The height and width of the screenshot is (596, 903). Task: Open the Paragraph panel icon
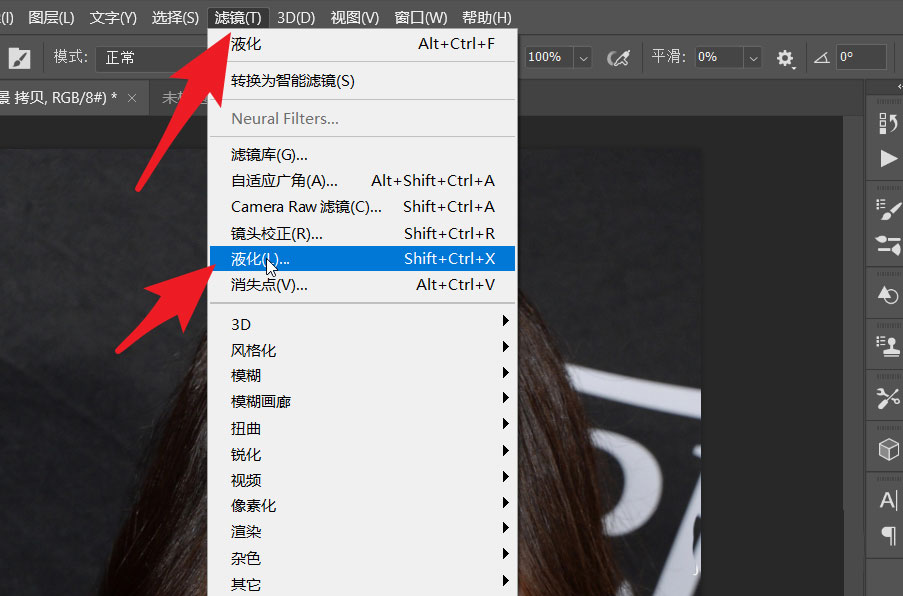[889, 536]
